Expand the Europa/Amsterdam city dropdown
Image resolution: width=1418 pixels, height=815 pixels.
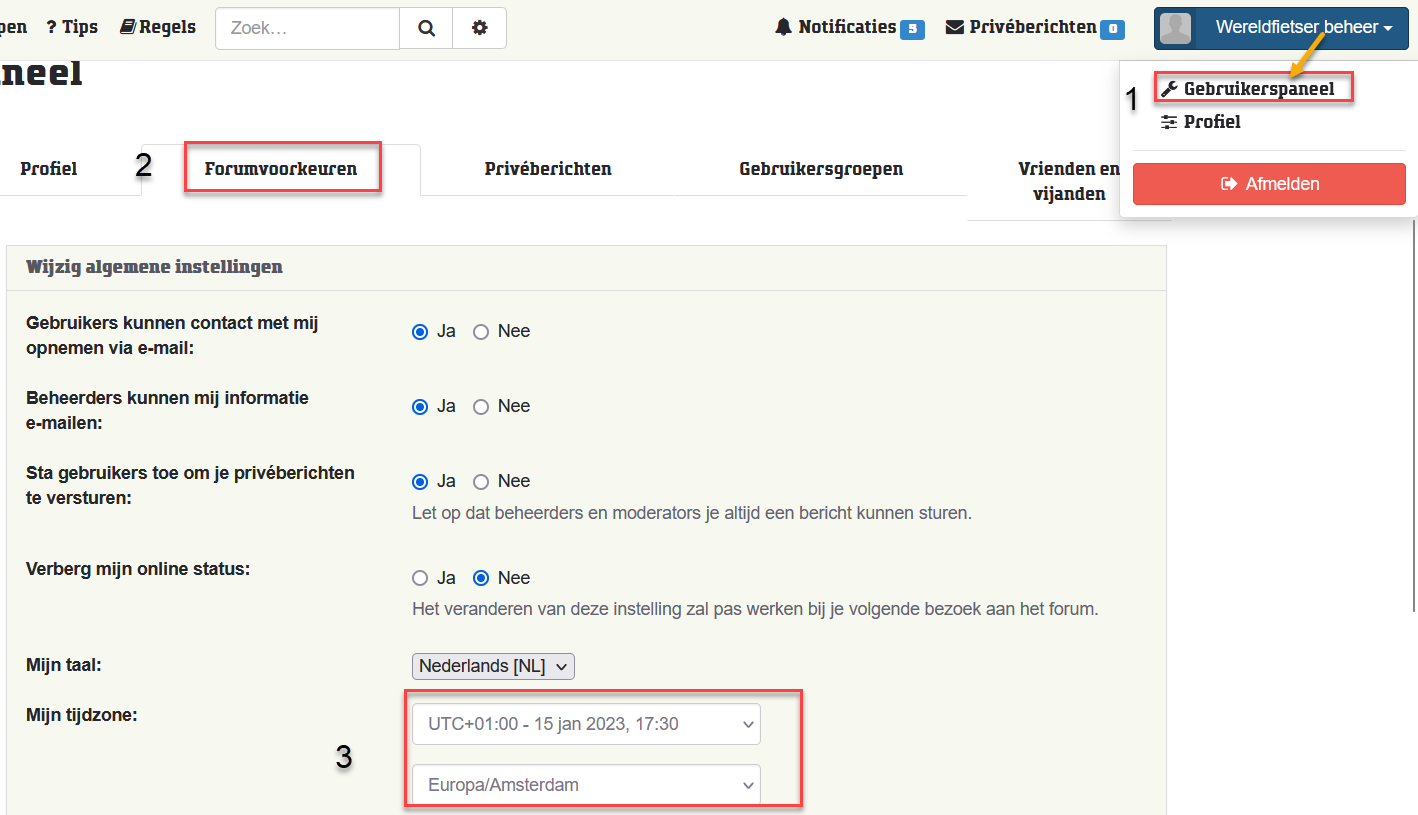click(586, 785)
